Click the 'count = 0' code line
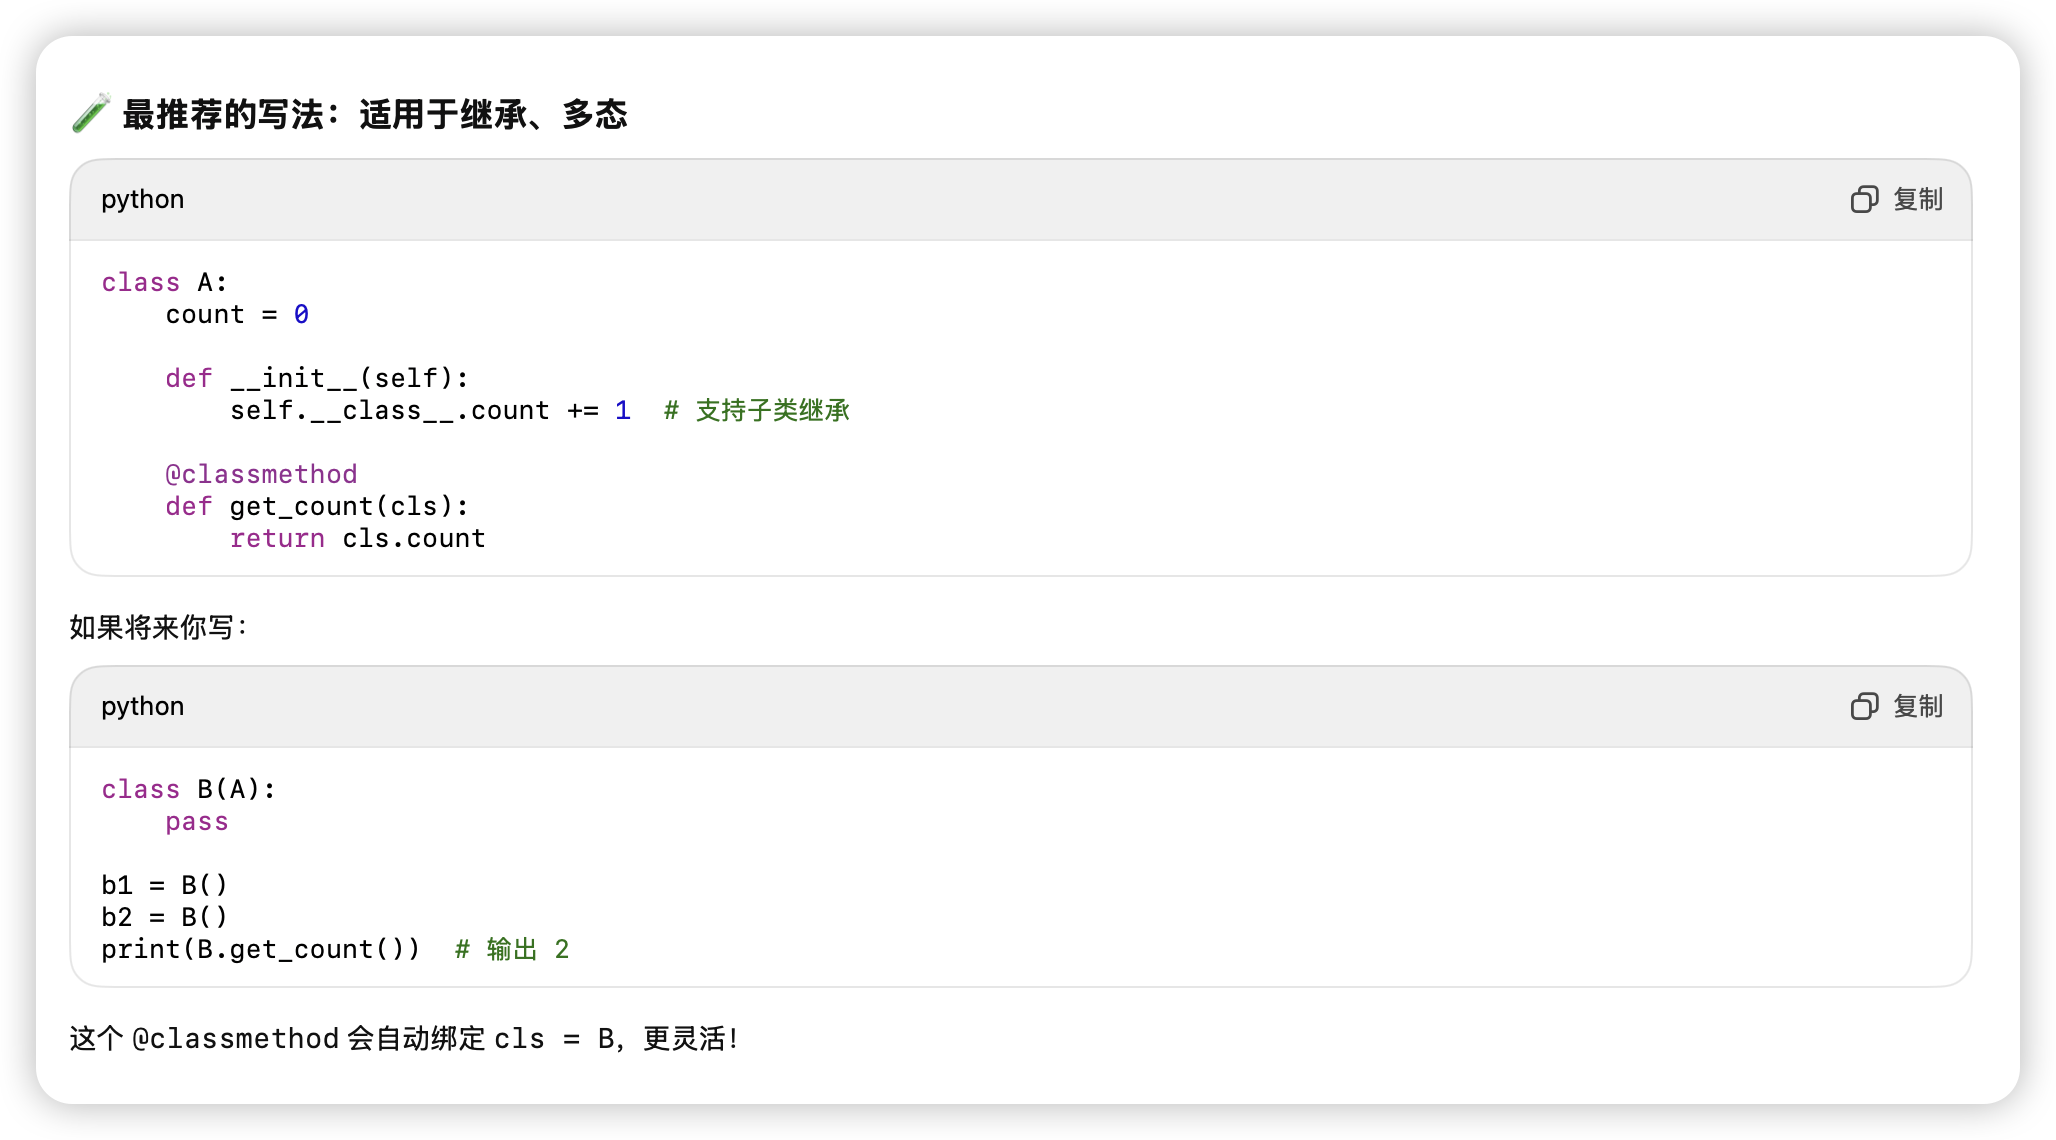 (237, 315)
